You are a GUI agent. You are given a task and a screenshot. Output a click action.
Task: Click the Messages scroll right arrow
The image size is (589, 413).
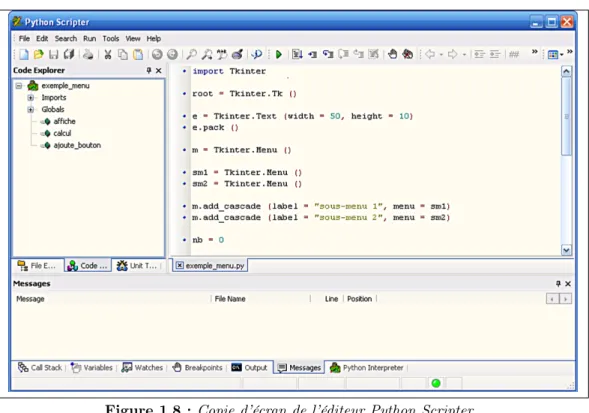565,299
